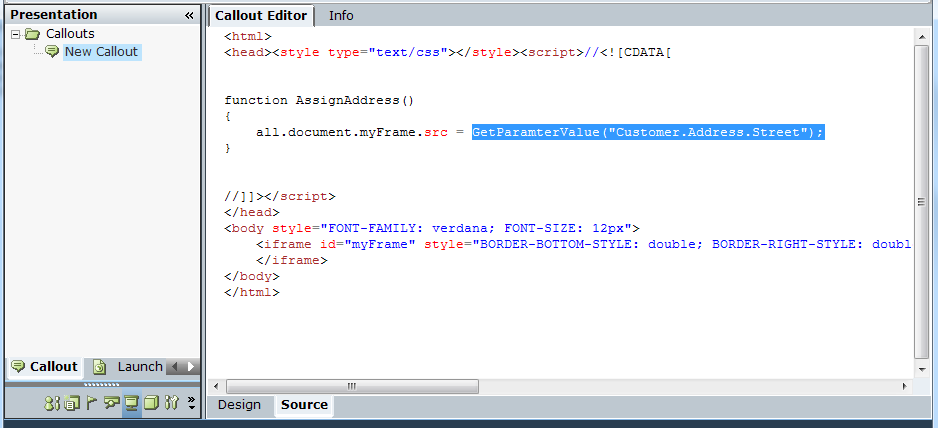Collapse the Presentation panel with double chevron
The width and height of the screenshot is (938, 428).
point(189,15)
